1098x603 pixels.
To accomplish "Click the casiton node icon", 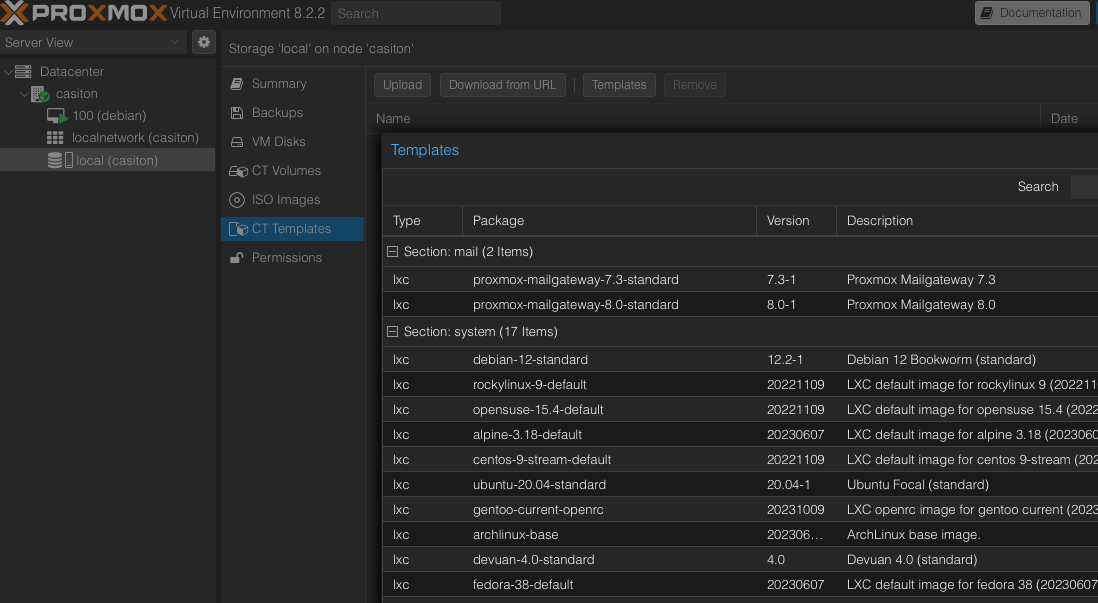I will (x=40, y=94).
